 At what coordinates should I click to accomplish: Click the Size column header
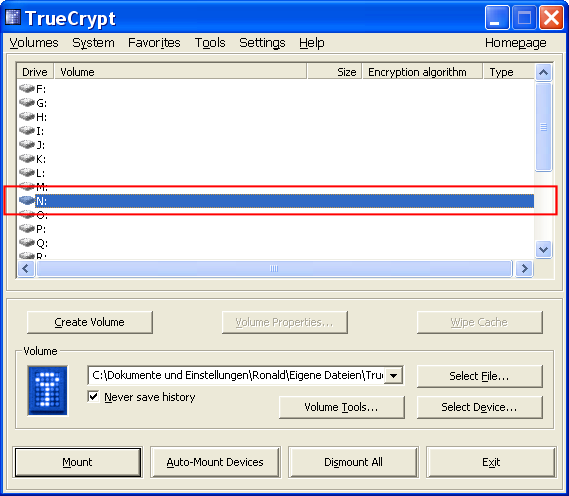(334, 71)
